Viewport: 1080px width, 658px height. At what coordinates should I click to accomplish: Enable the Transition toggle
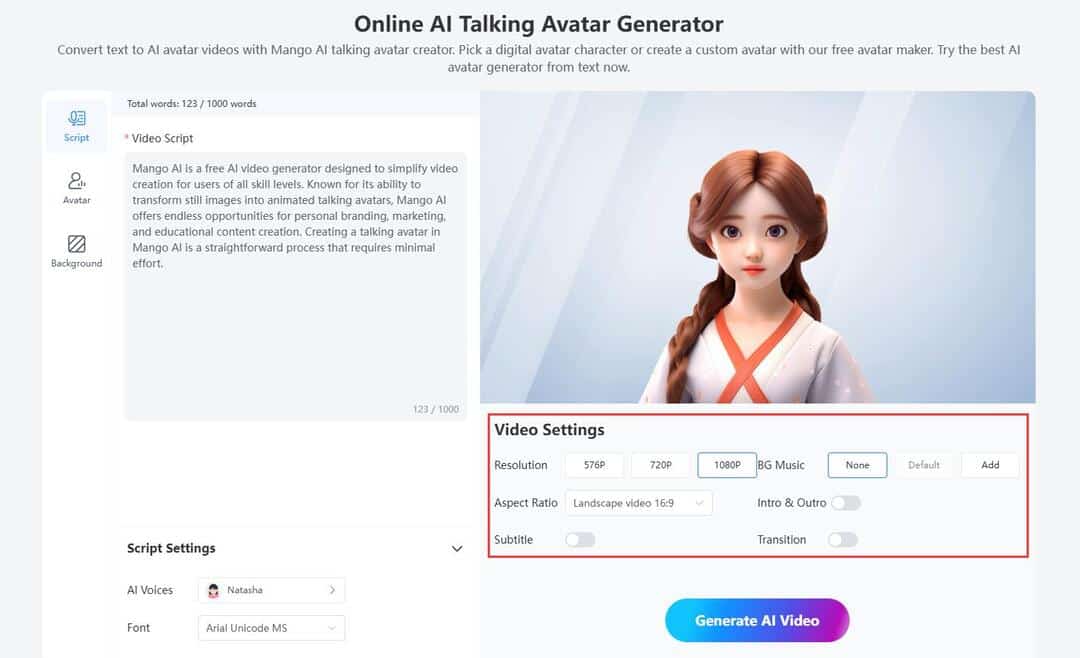[x=842, y=539]
